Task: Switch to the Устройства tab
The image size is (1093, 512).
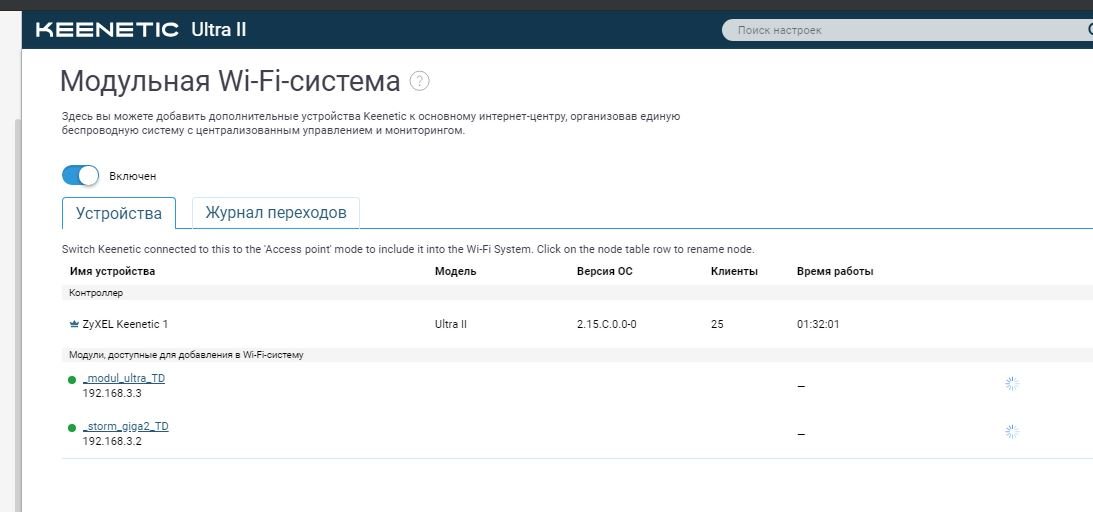Action: pos(119,213)
